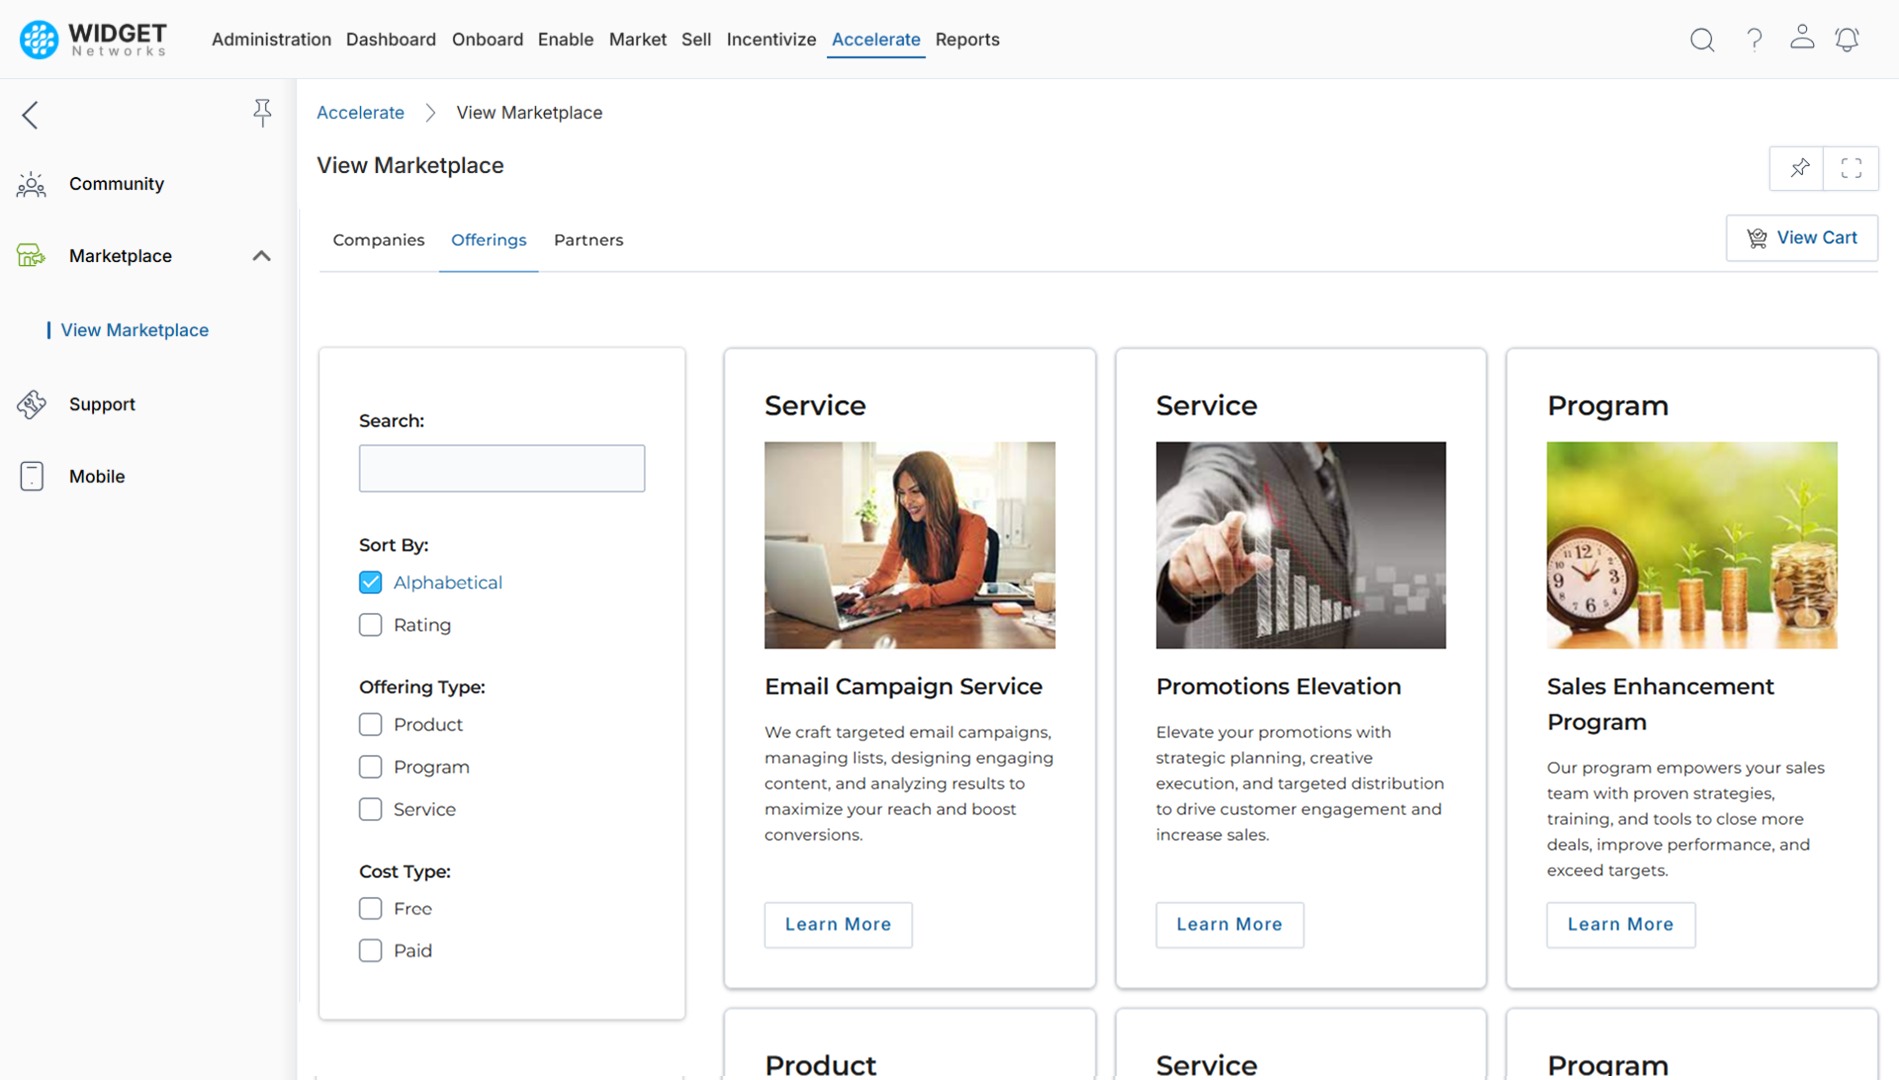Expand View Marketplace to fullscreen

click(1851, 168)
